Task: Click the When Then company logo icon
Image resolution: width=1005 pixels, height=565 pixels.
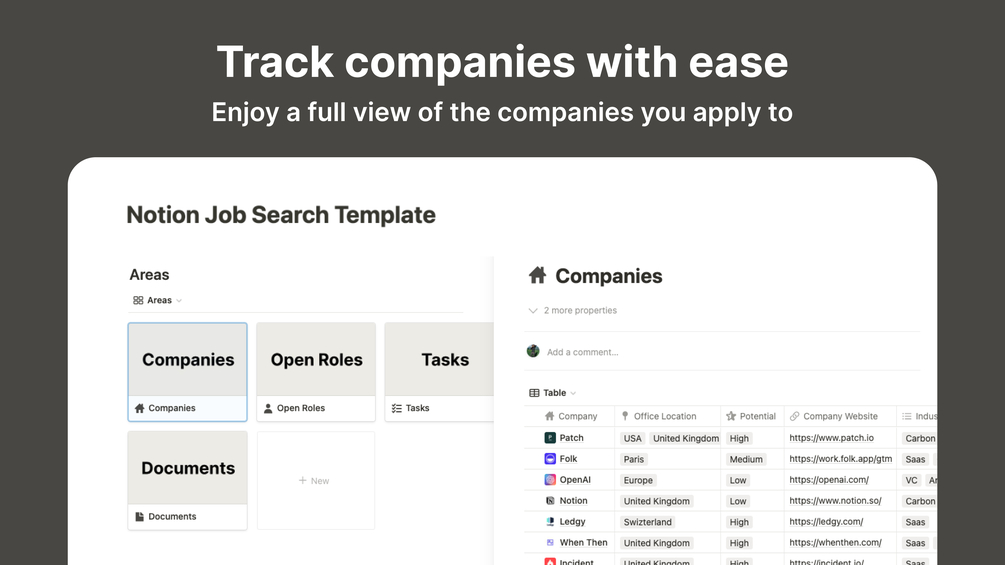Action: tap(550, 543)
